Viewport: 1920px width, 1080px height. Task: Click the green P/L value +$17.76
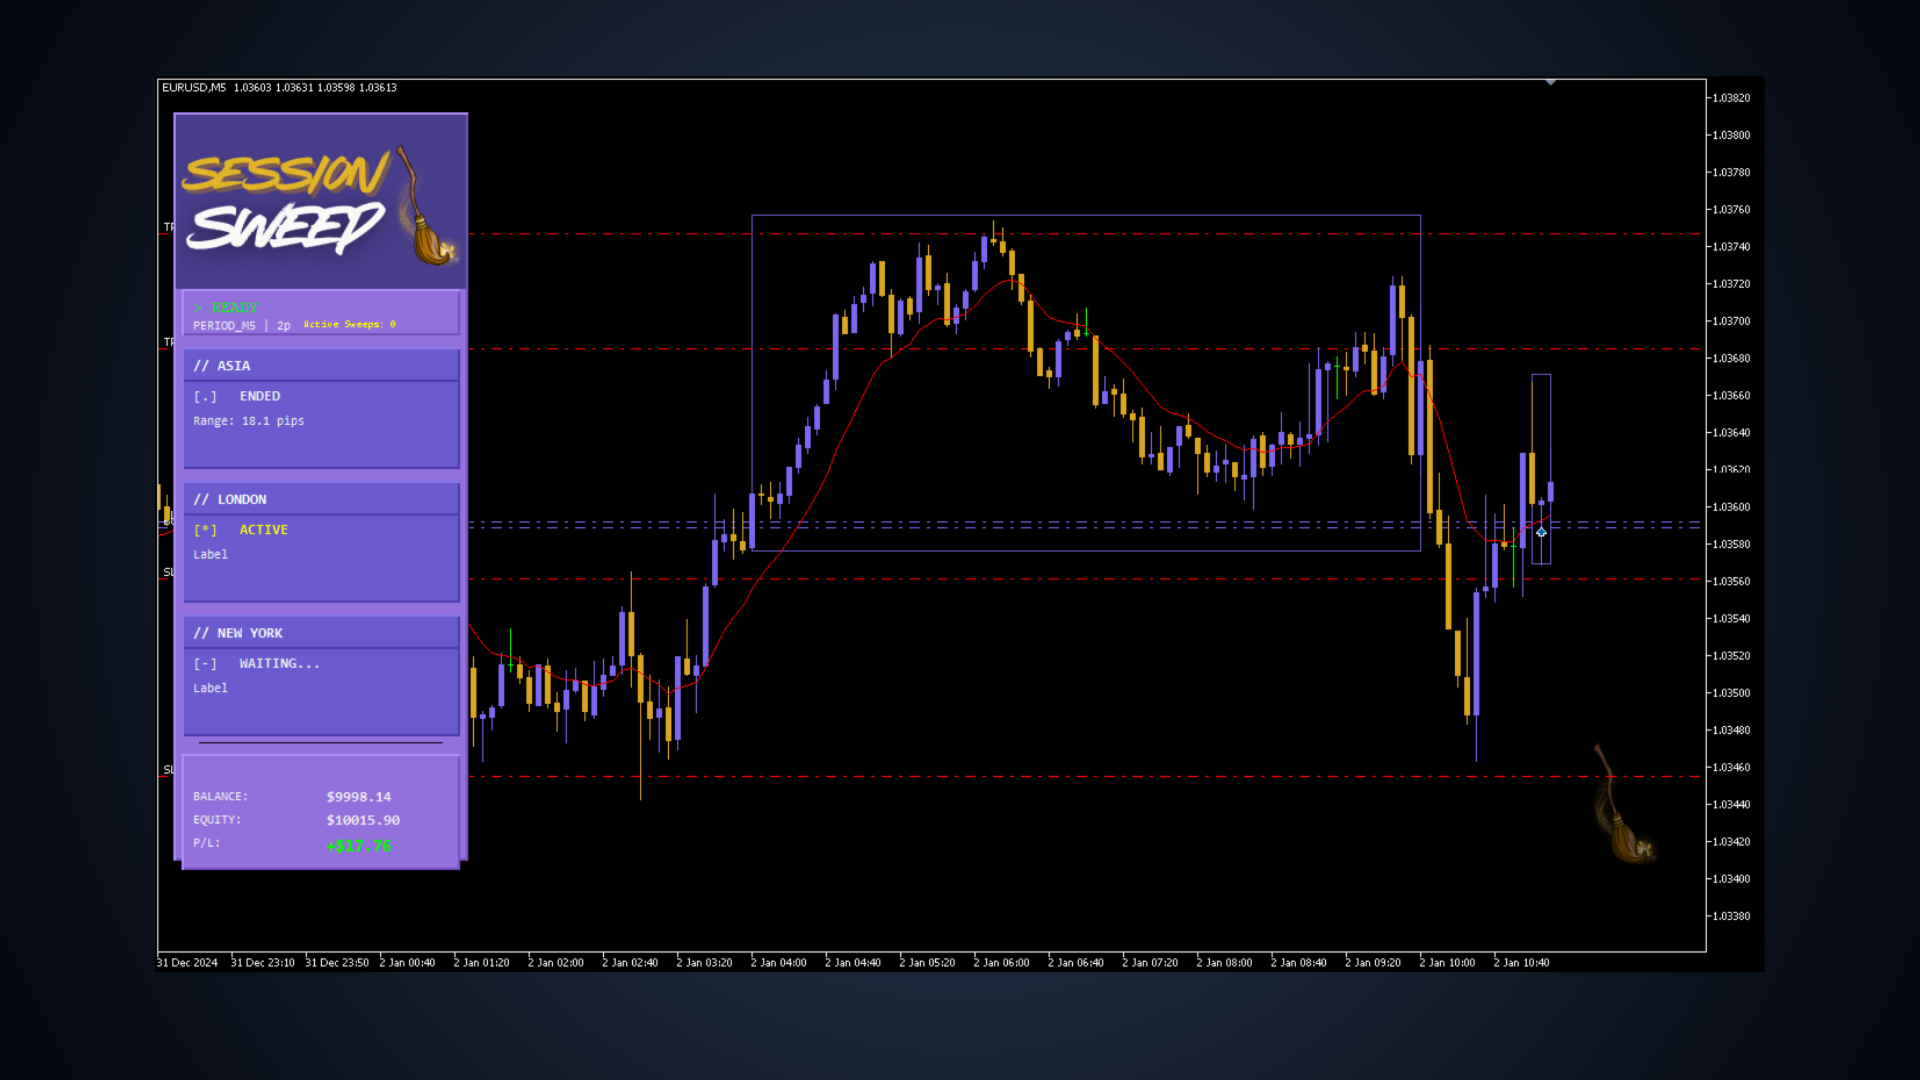click(x=358, y=846)
